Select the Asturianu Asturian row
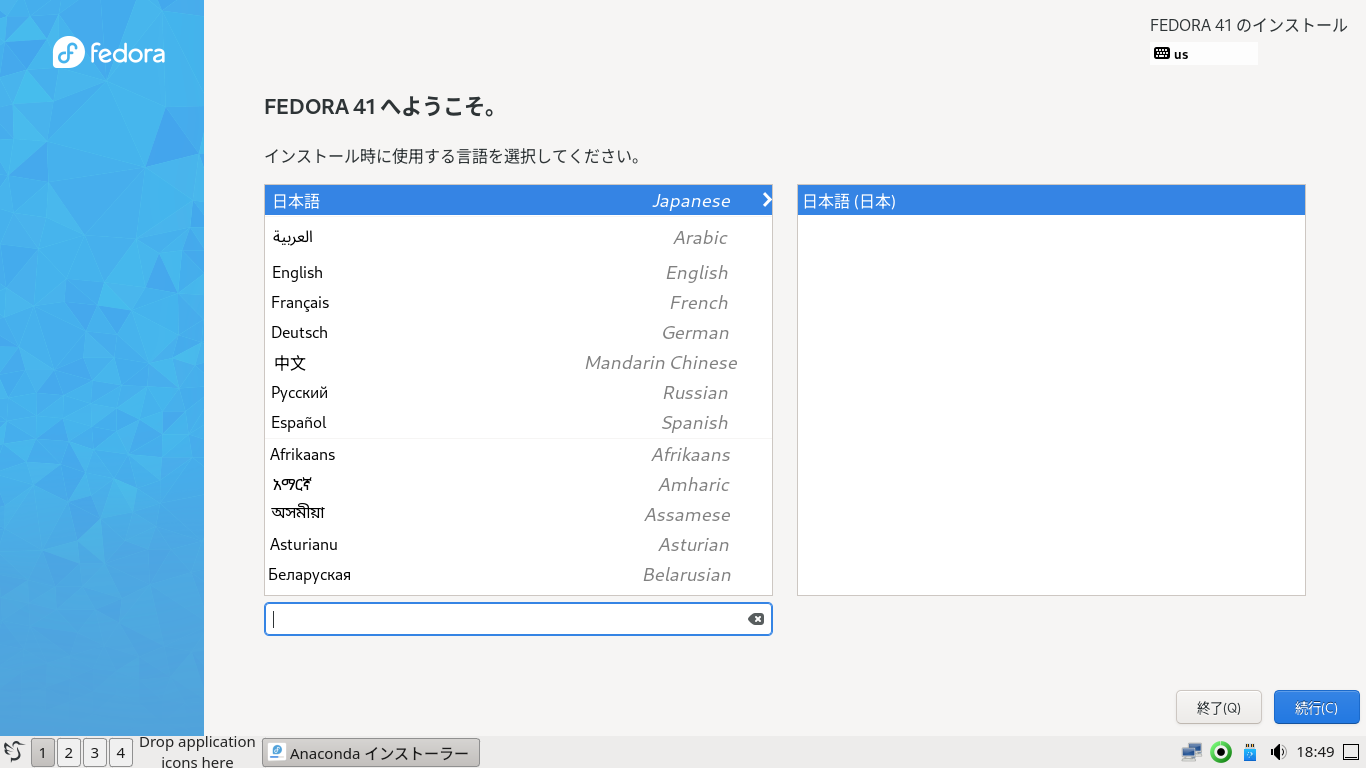Viewport: 1366px width, 768px height. 518,544
